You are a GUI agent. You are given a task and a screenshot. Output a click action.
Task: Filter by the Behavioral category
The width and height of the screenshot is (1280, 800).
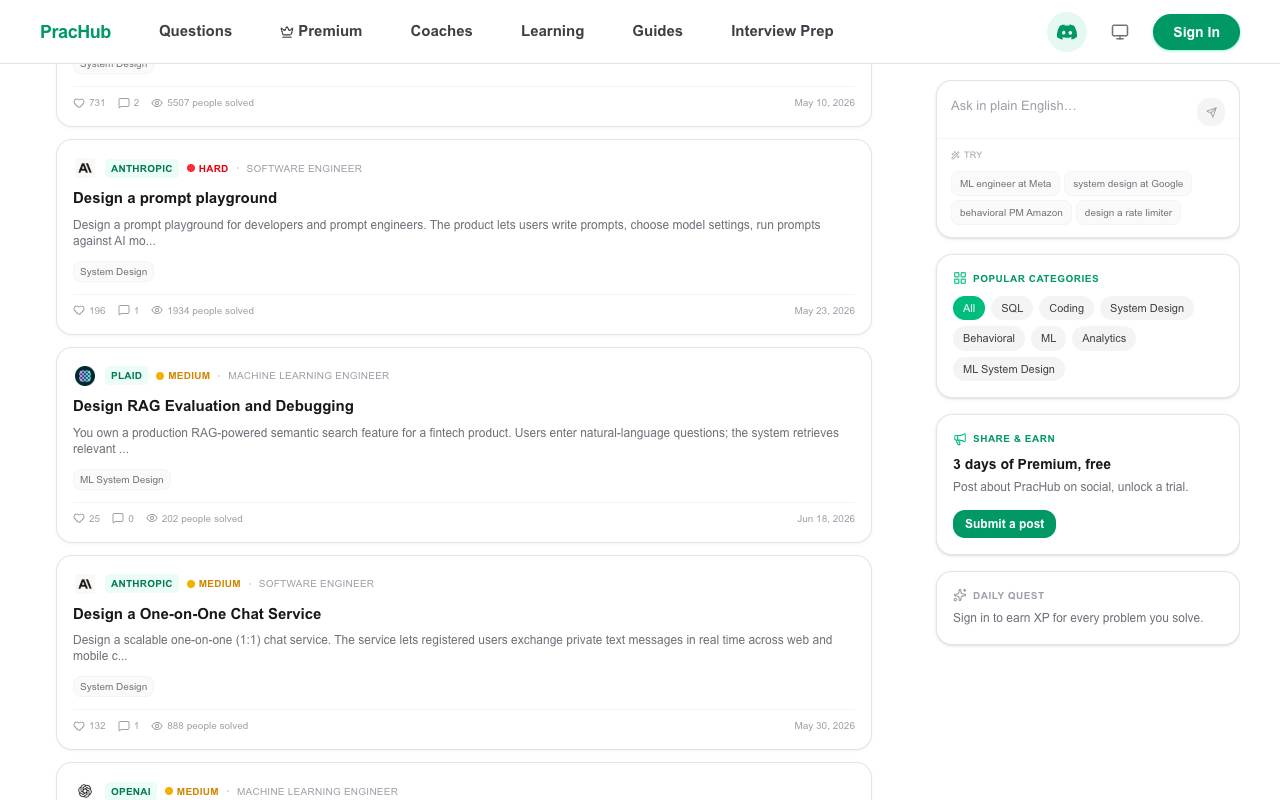point(989,338)
